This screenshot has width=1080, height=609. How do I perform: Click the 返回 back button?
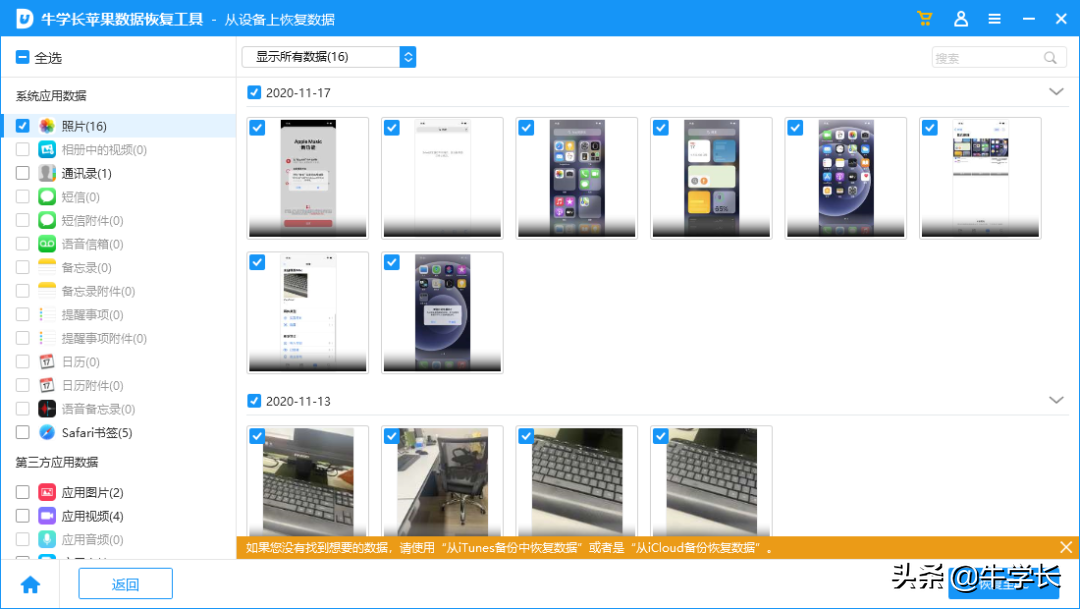125,584
